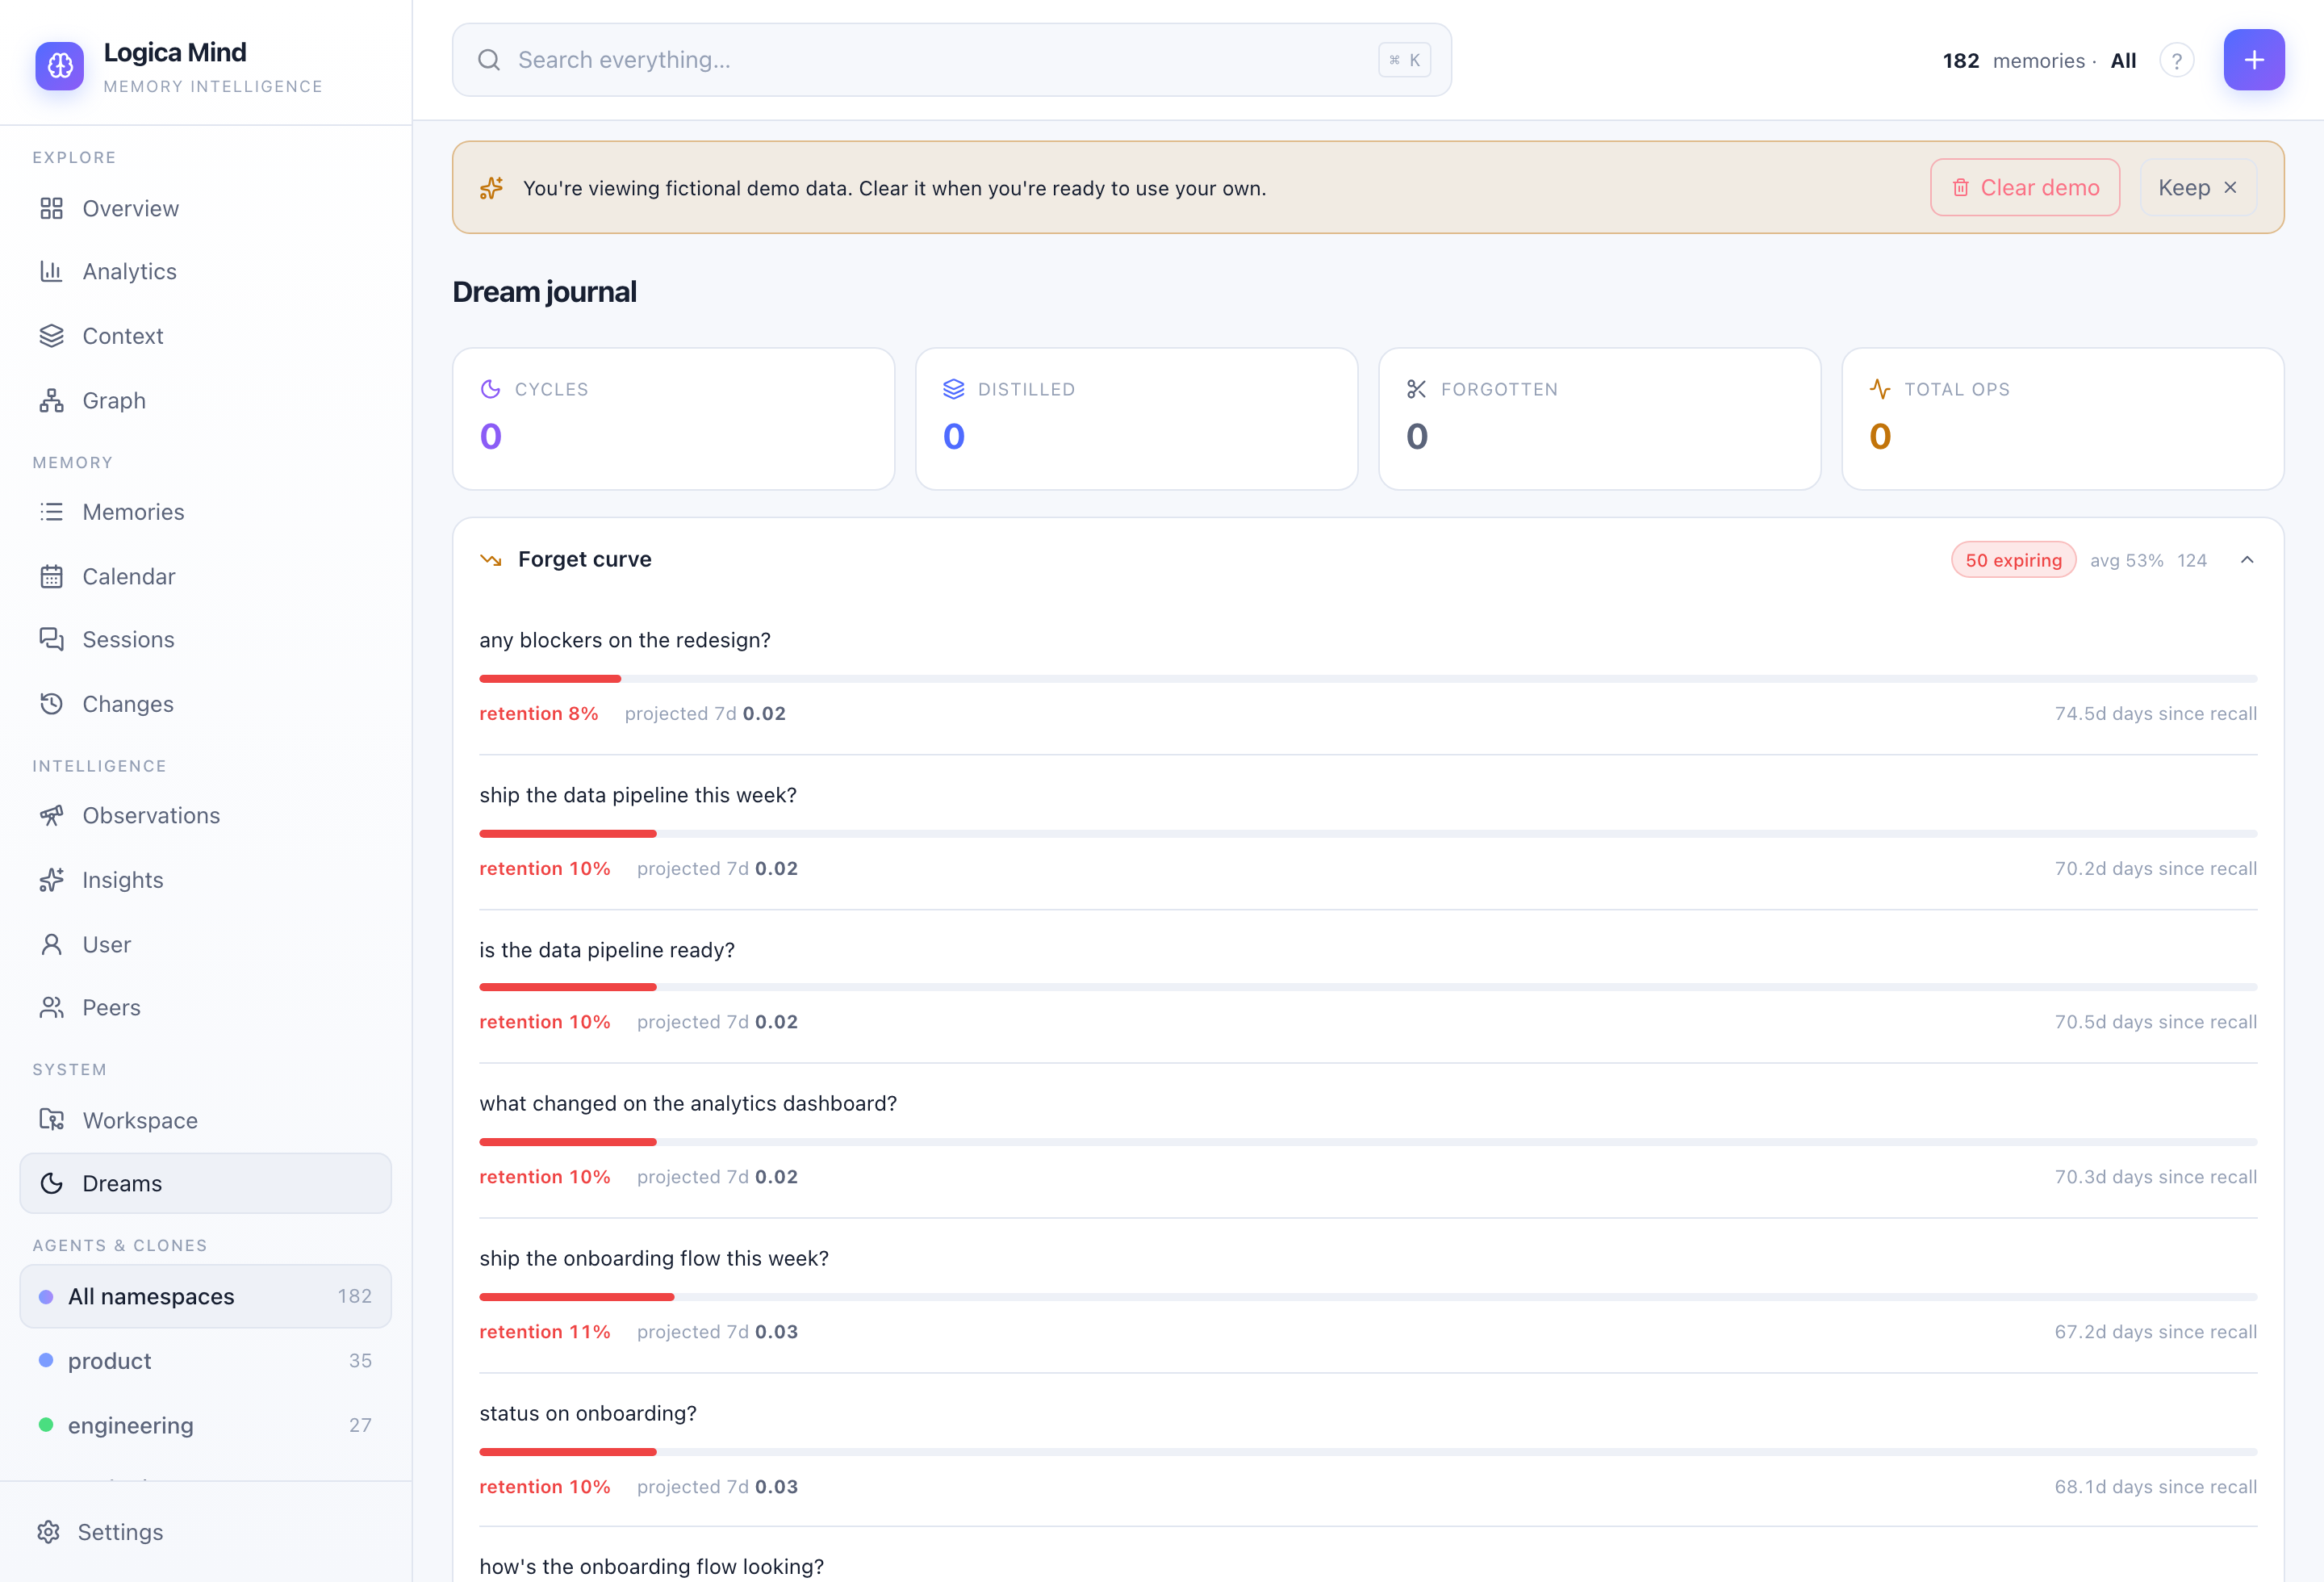
Task: Click the Logica Mind brain logo
Action: click(60, 65)
